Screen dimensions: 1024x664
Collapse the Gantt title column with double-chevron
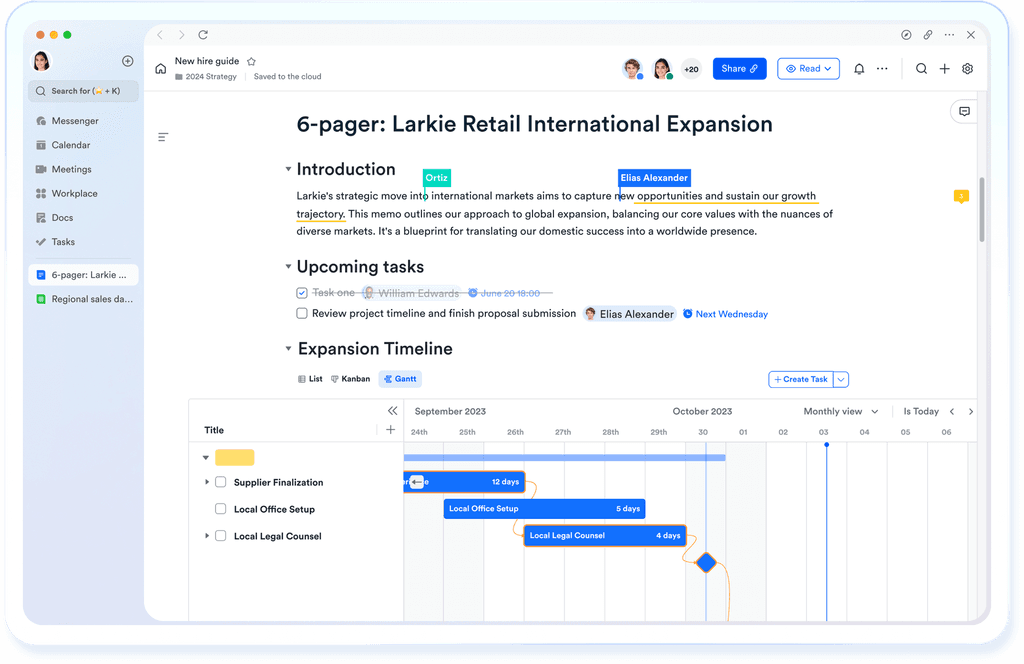pyautogui.click(x=392, y=410)
